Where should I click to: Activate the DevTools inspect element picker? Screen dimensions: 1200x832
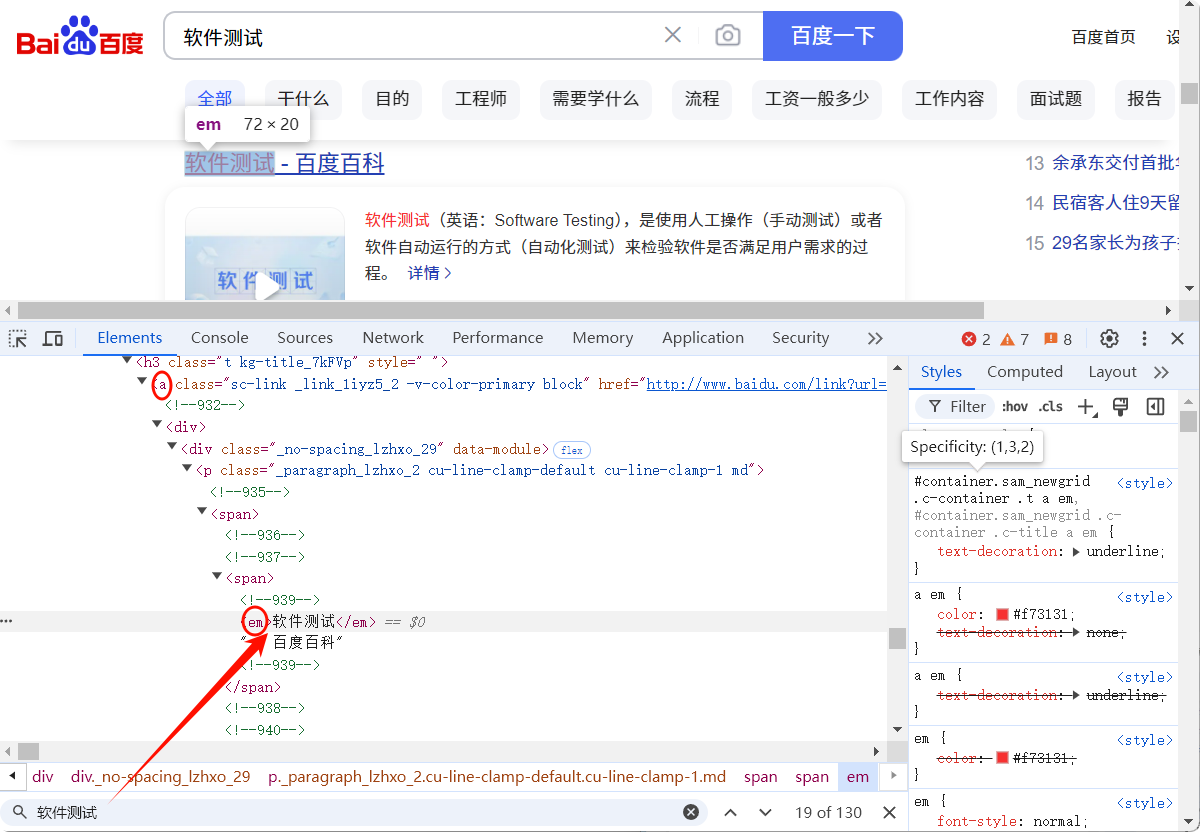coord(18,338)
